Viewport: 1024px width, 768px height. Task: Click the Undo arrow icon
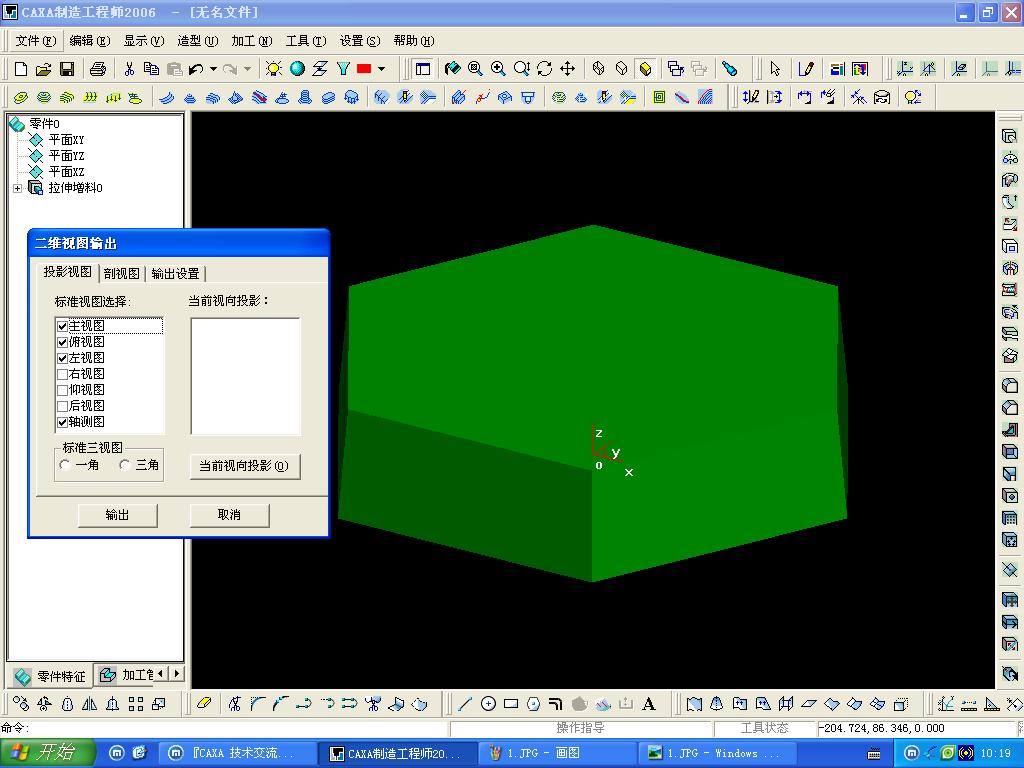(196, 69)
